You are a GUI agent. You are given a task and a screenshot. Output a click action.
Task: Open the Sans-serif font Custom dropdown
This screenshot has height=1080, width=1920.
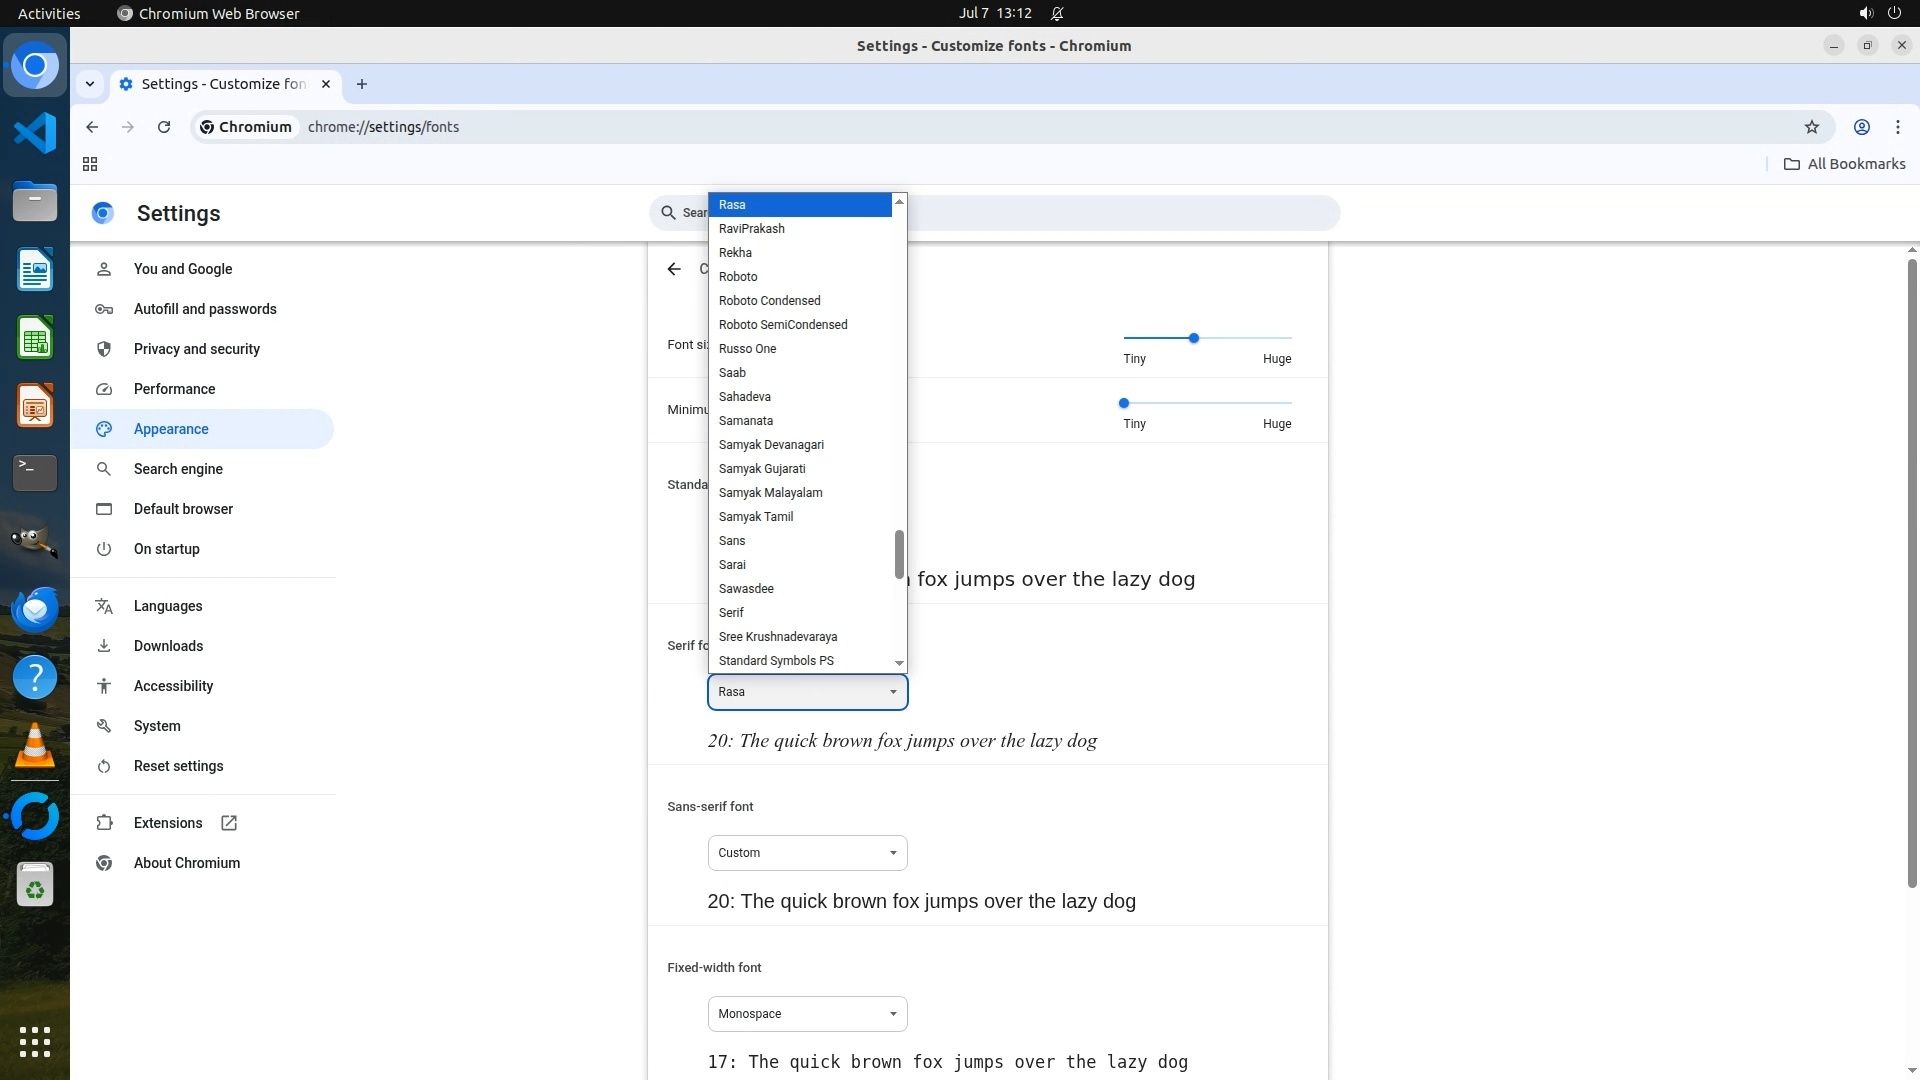tap(807, 853)
